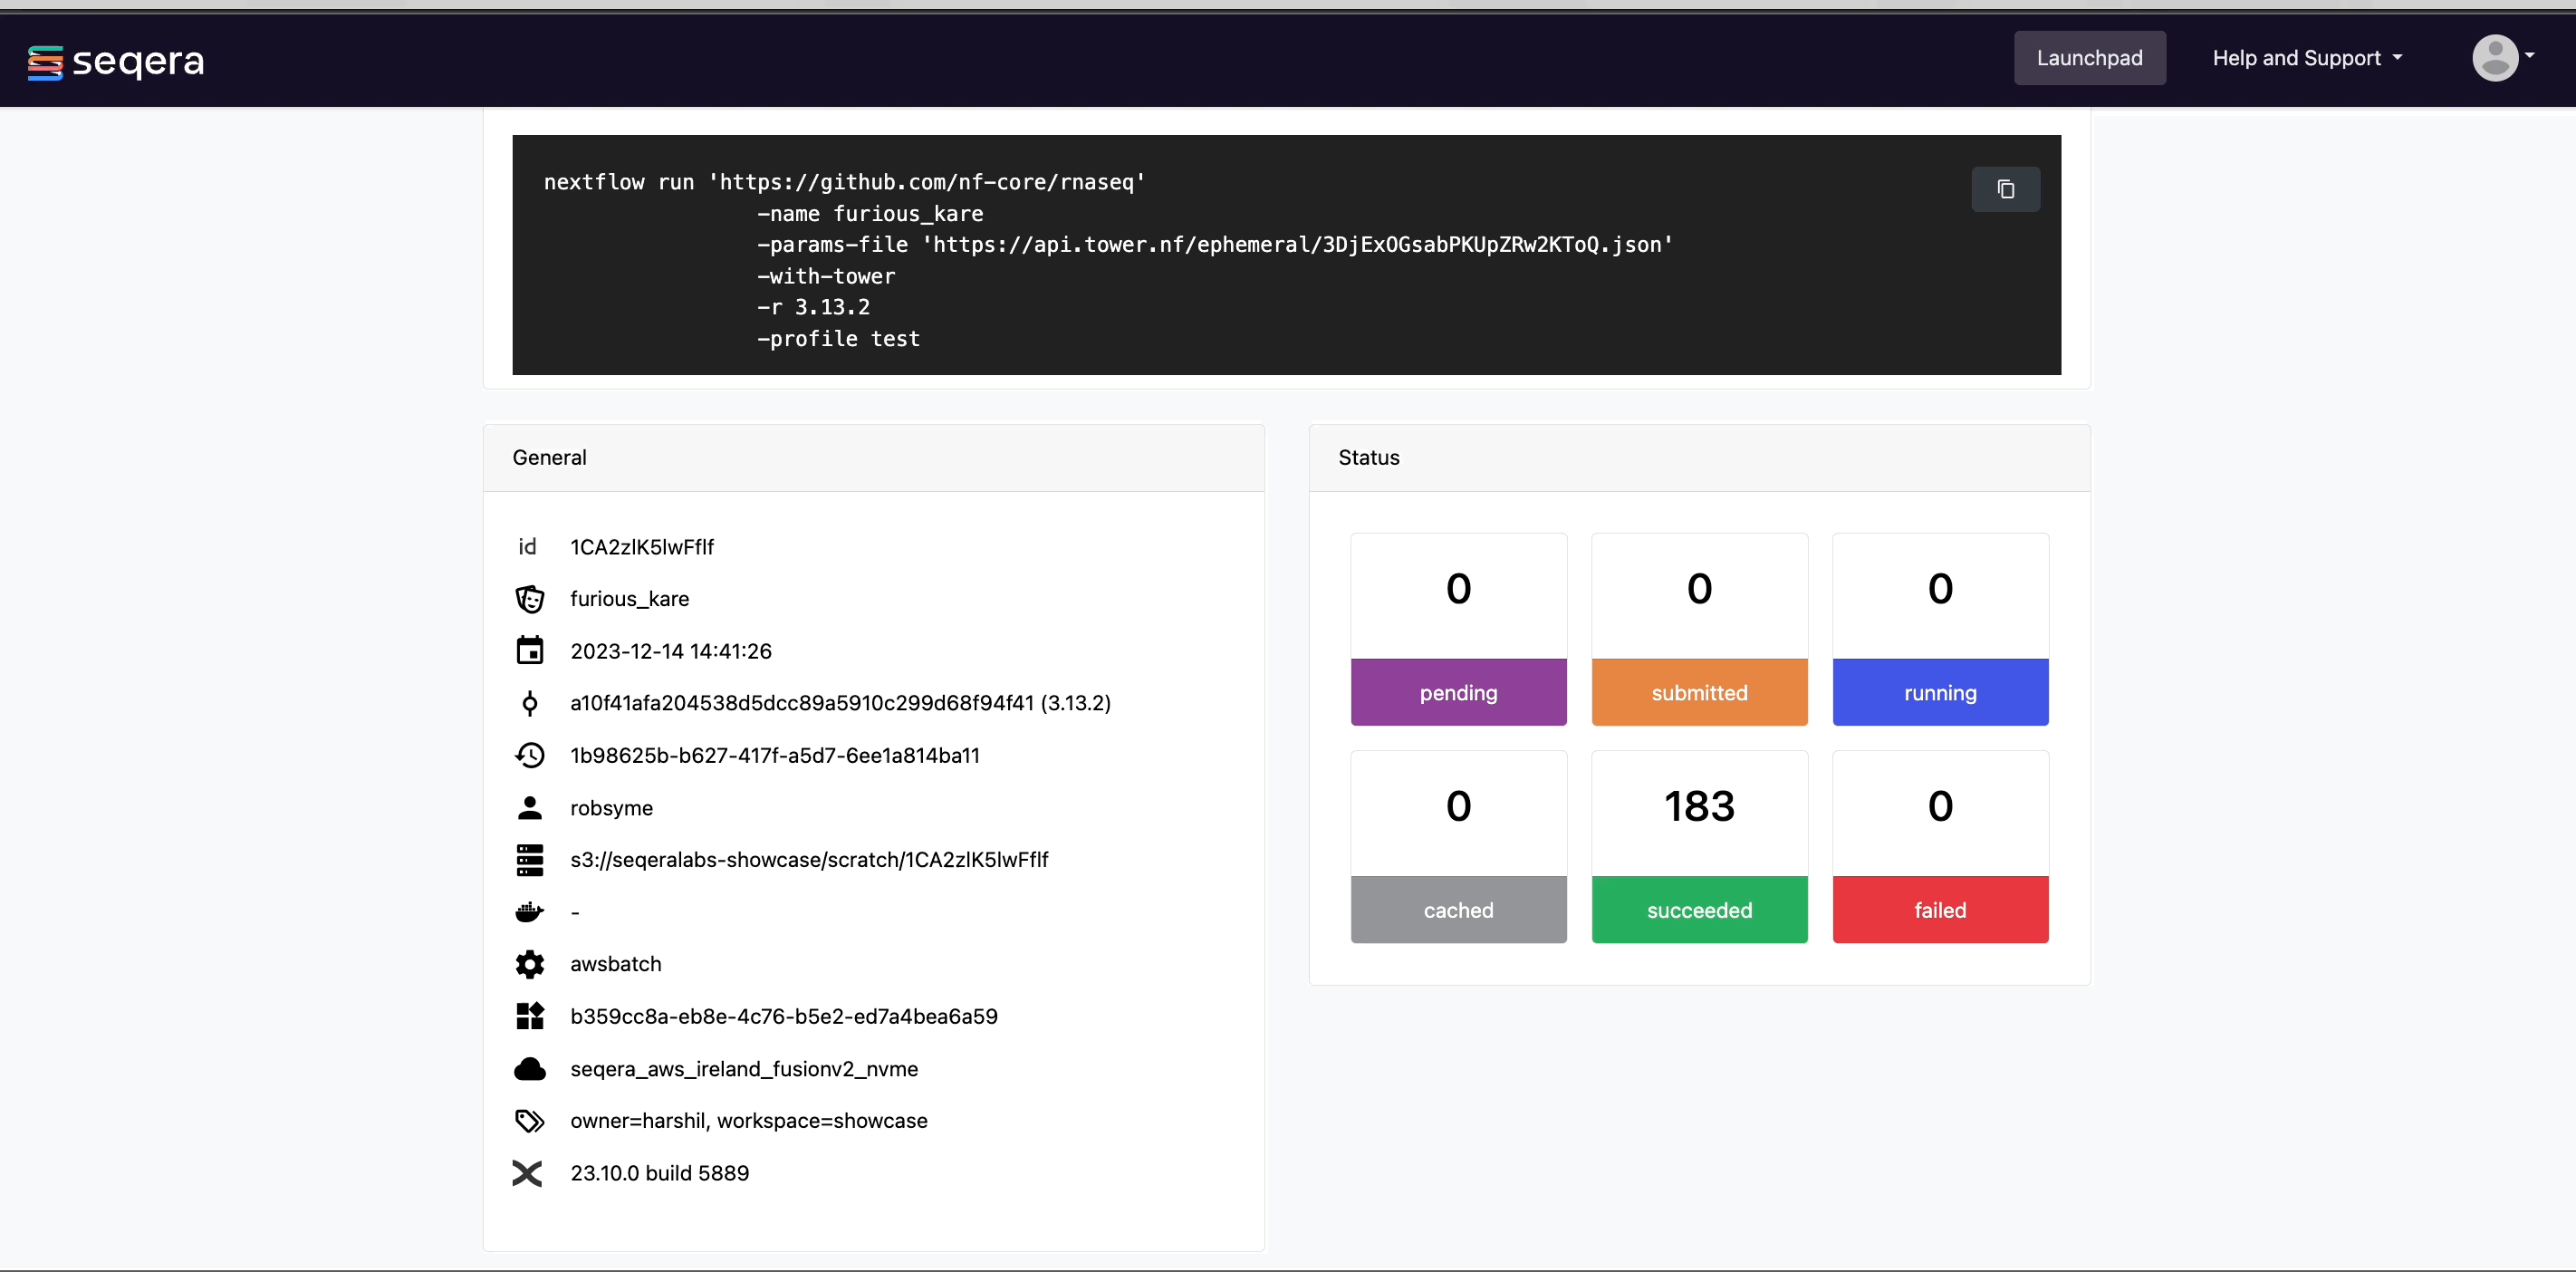2576x1272 pixels.
Task: Click the Nextflow version X icon
Action: pos(527,1173)
